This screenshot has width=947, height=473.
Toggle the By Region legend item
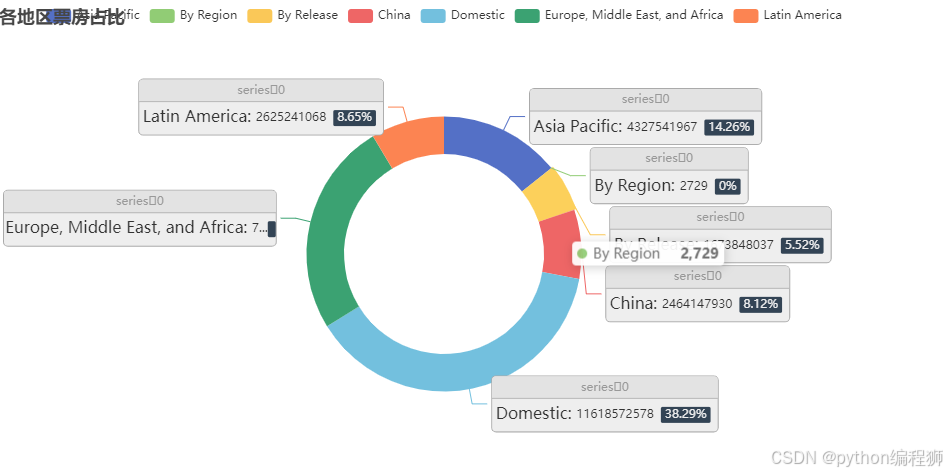[x=193, y=15]
